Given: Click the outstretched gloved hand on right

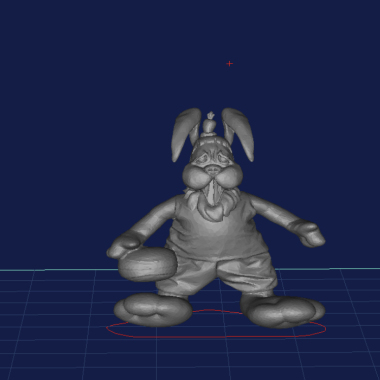Looking at the screenshot, I should 307,232.
